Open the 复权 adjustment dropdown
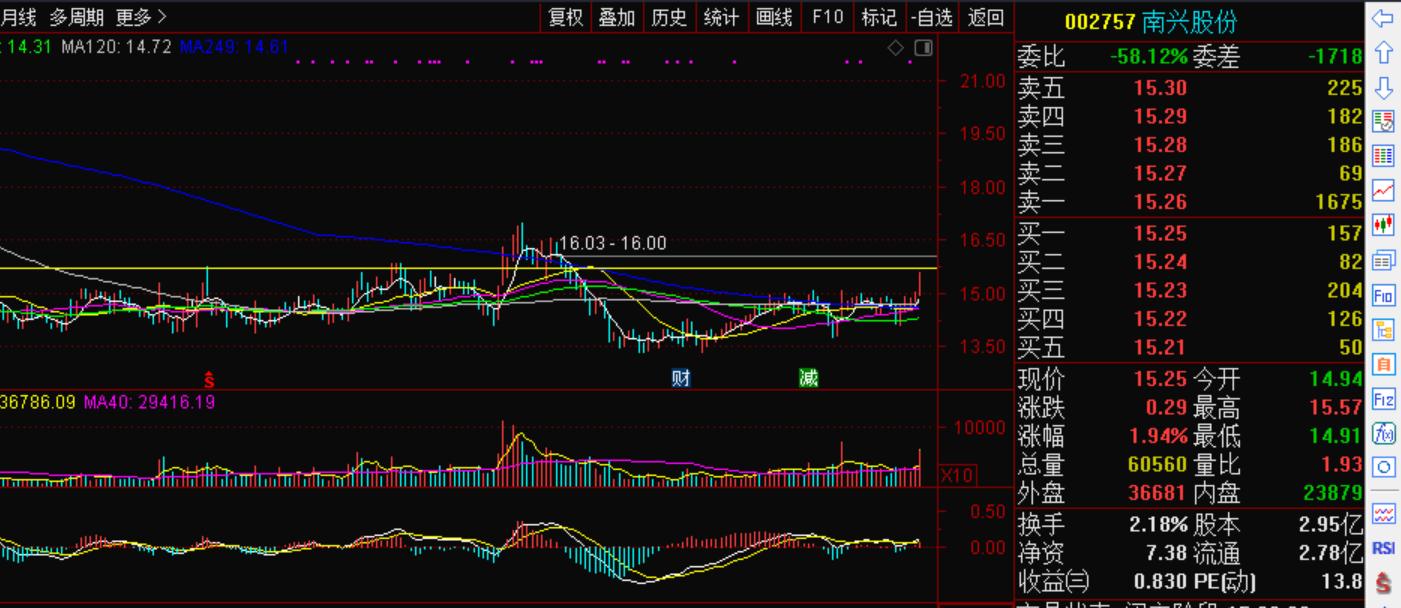1401x608 pixels. [565, 17]
